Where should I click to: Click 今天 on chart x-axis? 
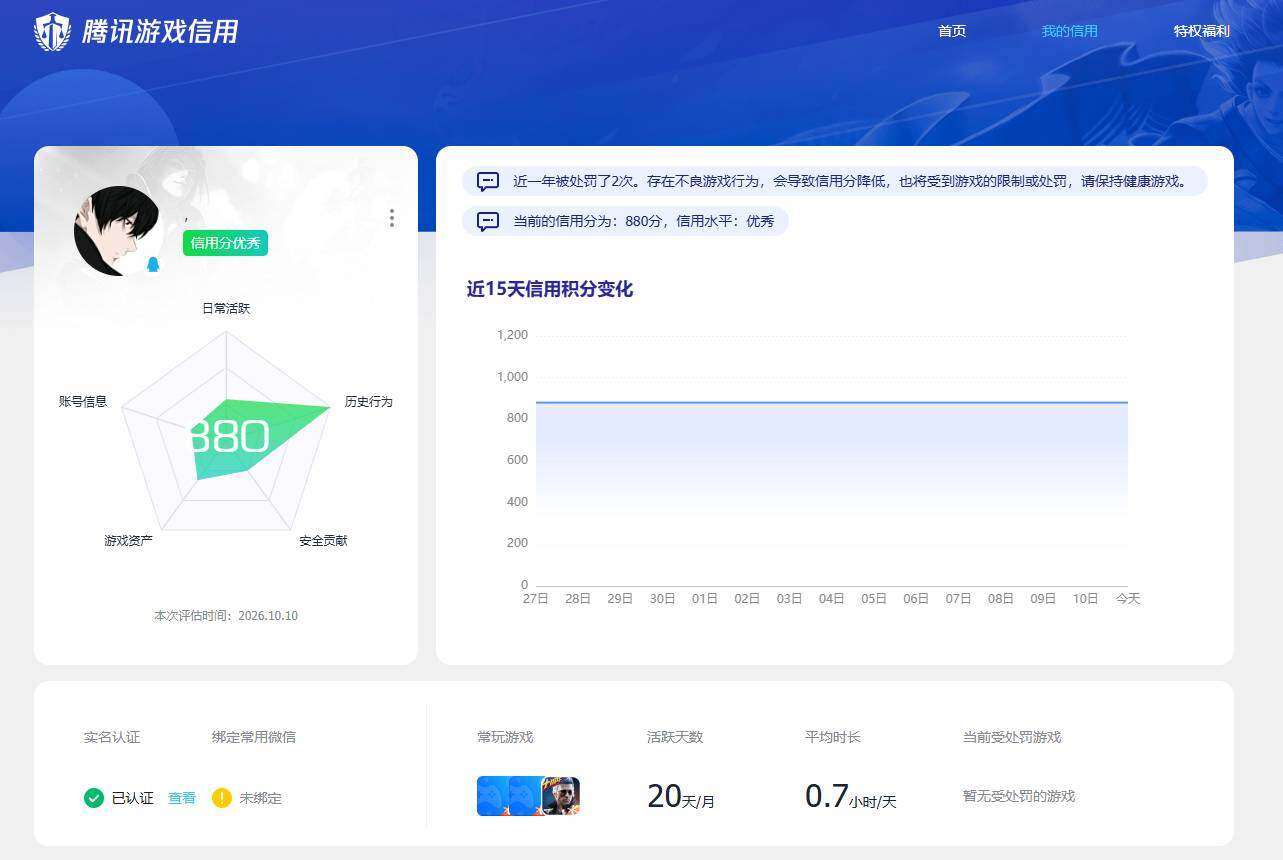click(1128, 598)
